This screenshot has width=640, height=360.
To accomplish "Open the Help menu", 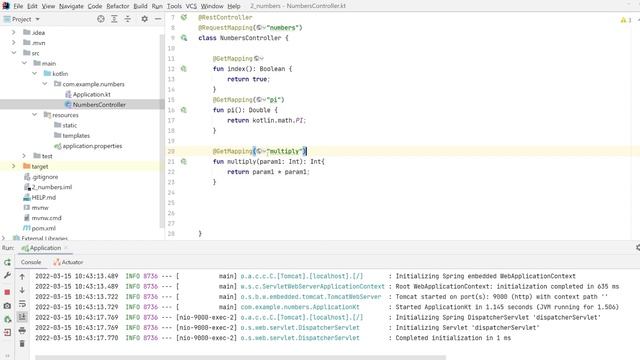I will point(233,6).
